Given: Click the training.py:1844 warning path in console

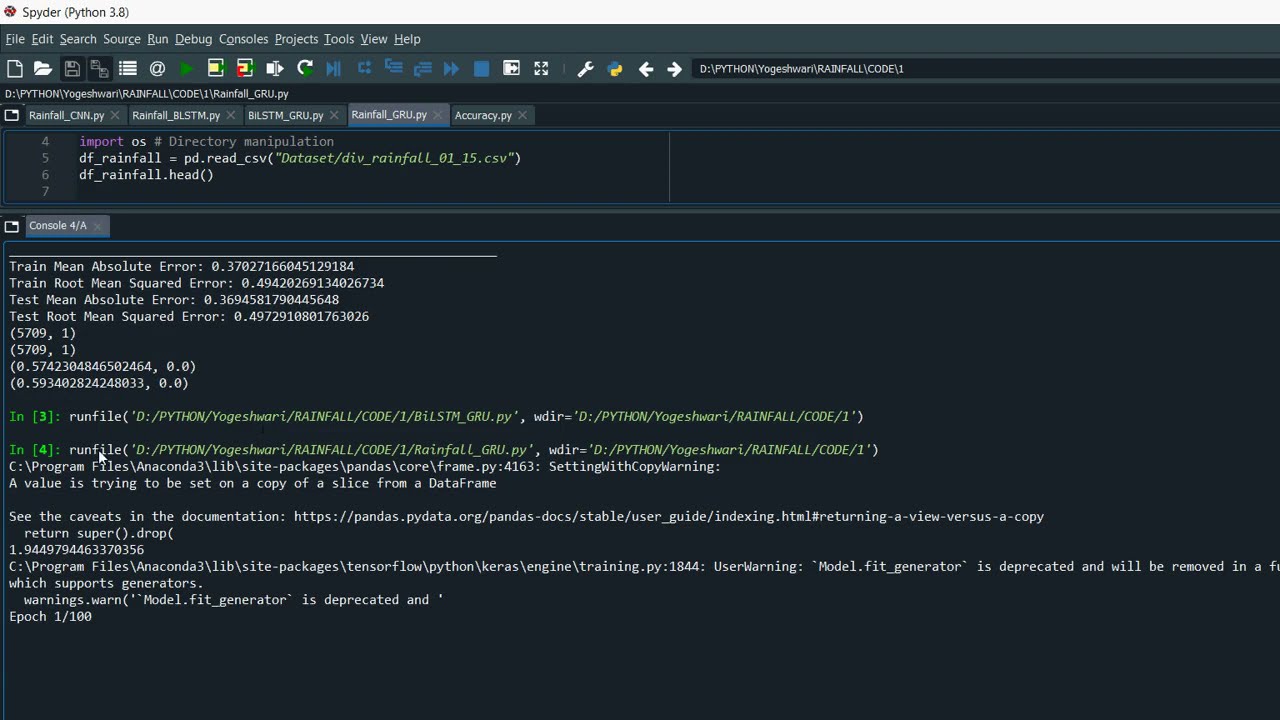Looking at the screenshot, I should (357, 567).
